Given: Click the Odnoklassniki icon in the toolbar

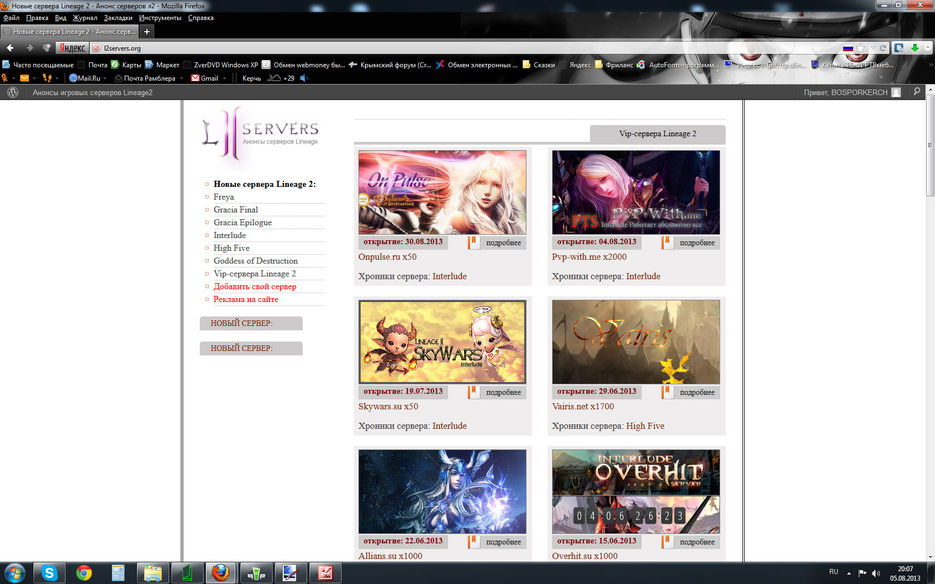Looking at the screenshot, I should 5,78.
